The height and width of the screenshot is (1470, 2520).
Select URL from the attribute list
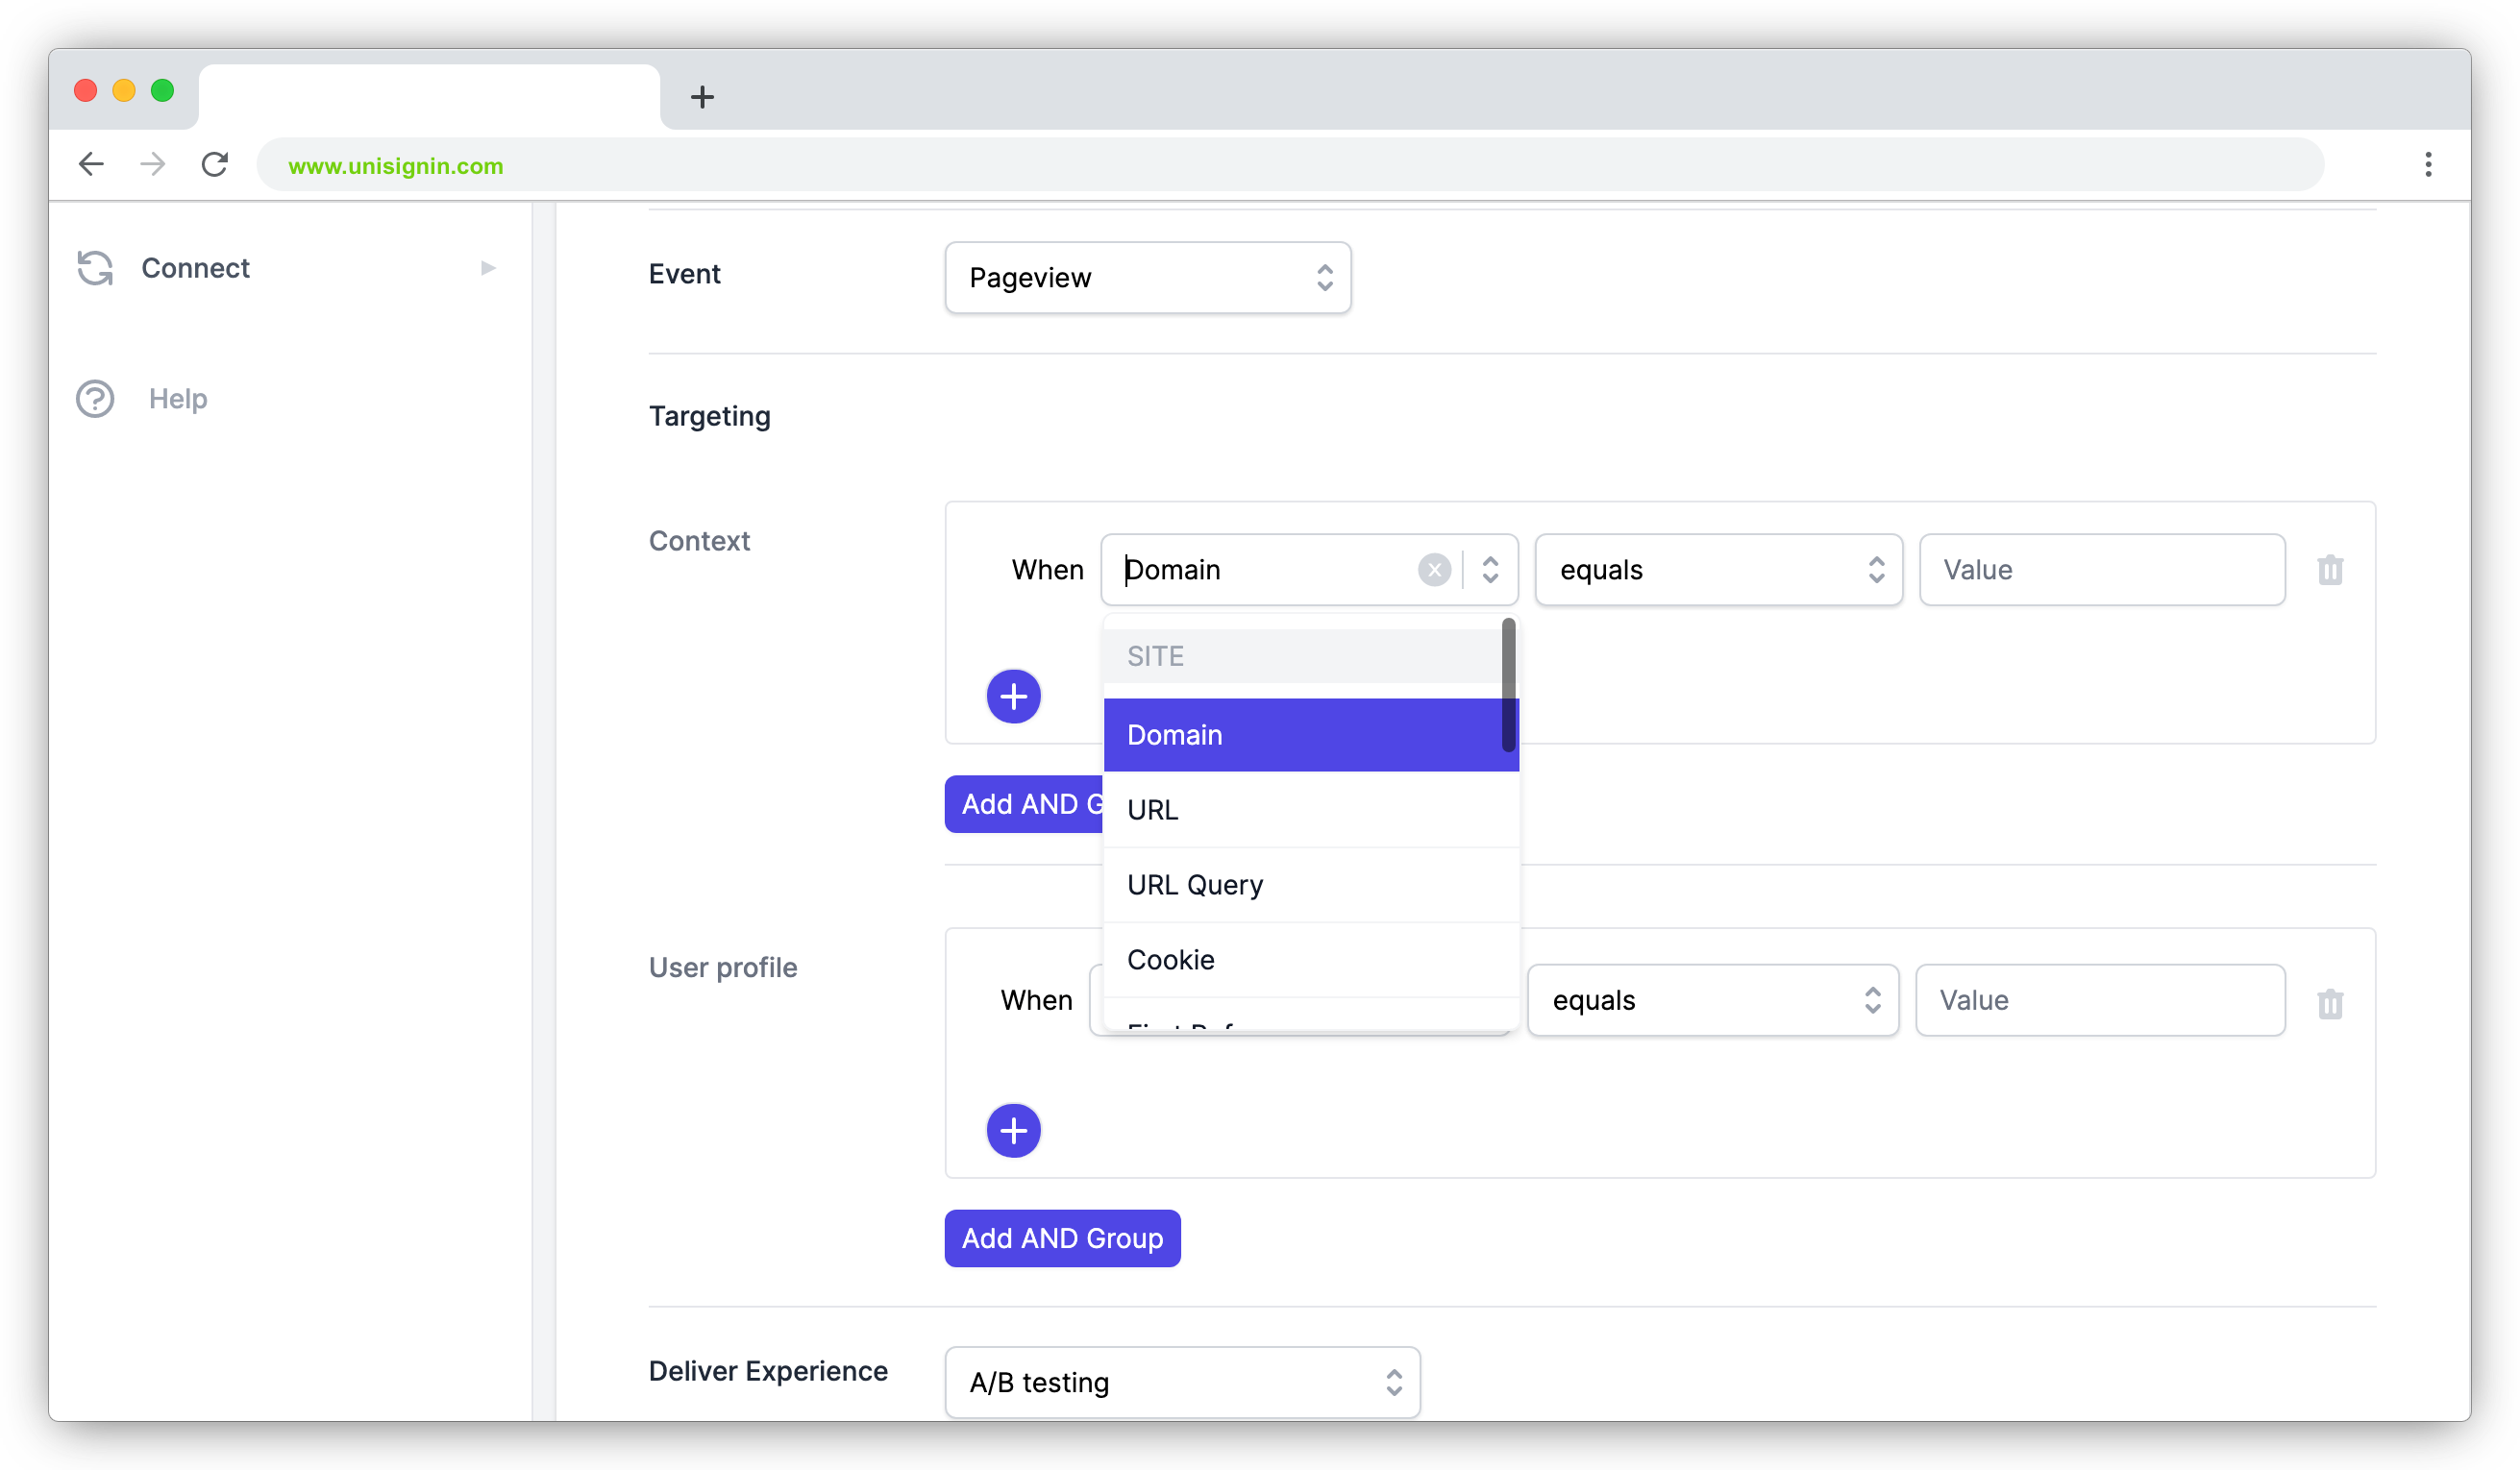[1152, 809]
